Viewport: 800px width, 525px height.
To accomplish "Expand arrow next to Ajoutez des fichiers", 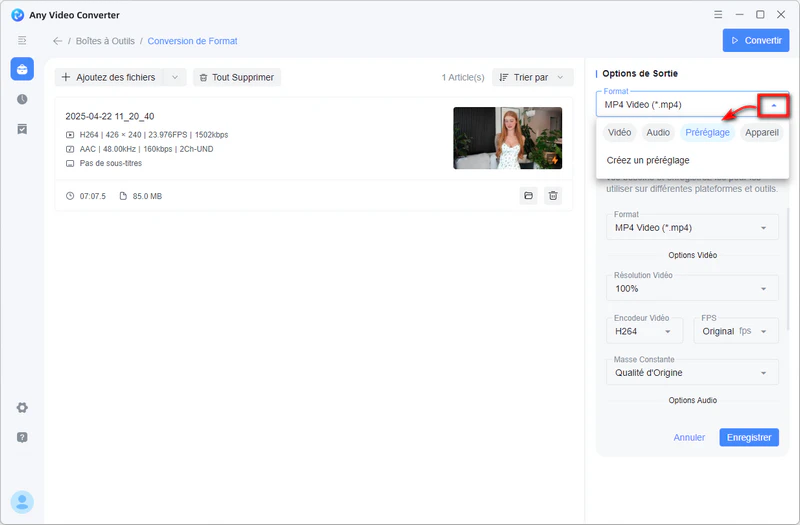I will [175, 77].
